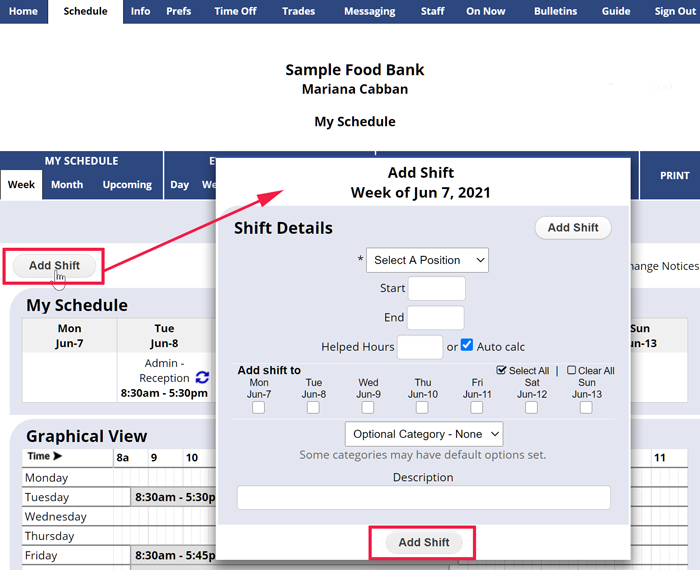Show the Upcoming schedule view

[x=127, y=185]
